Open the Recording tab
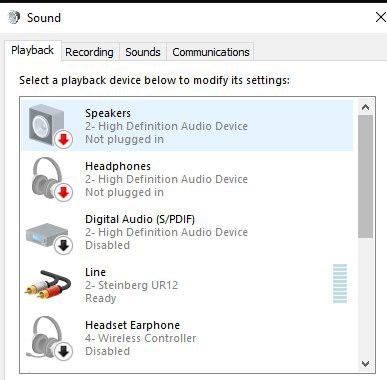This screenshot has height=380, width=387. (x=89, y=52)
